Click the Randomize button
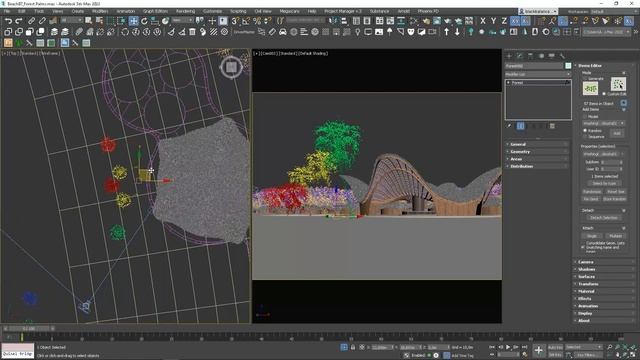 point(592,191)
